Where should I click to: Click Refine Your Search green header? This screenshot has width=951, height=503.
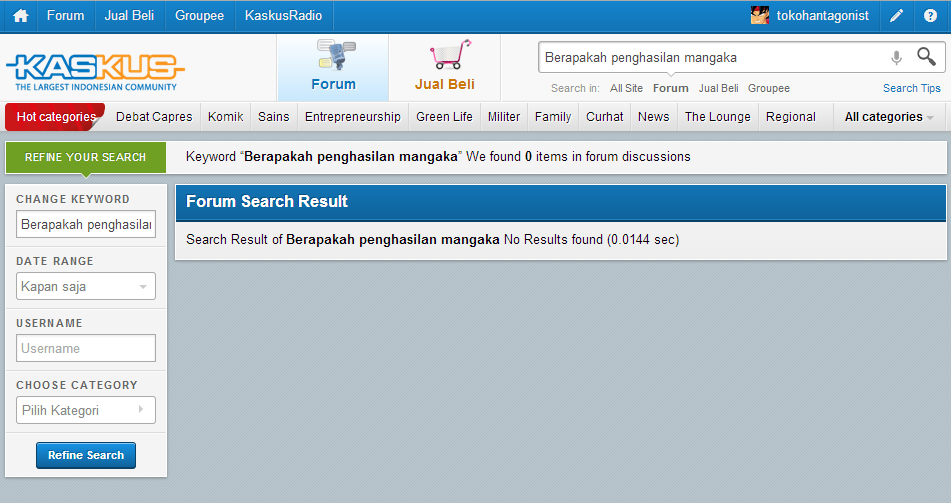86,157
